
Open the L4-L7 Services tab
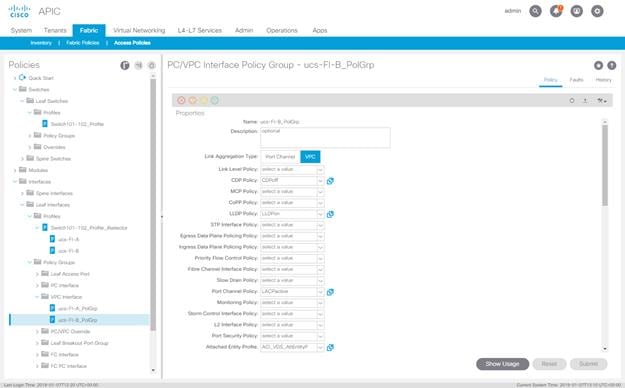click(200, 30)
